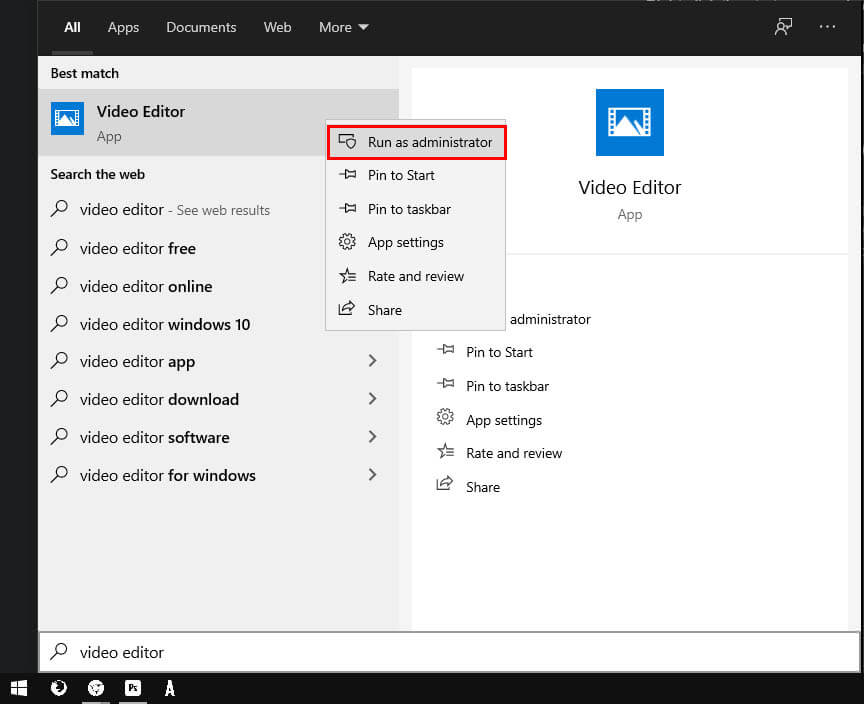This screenshot has width=864, height=704.
Task: Choose Pin to Start in context menu
Action: pos(416,175)
